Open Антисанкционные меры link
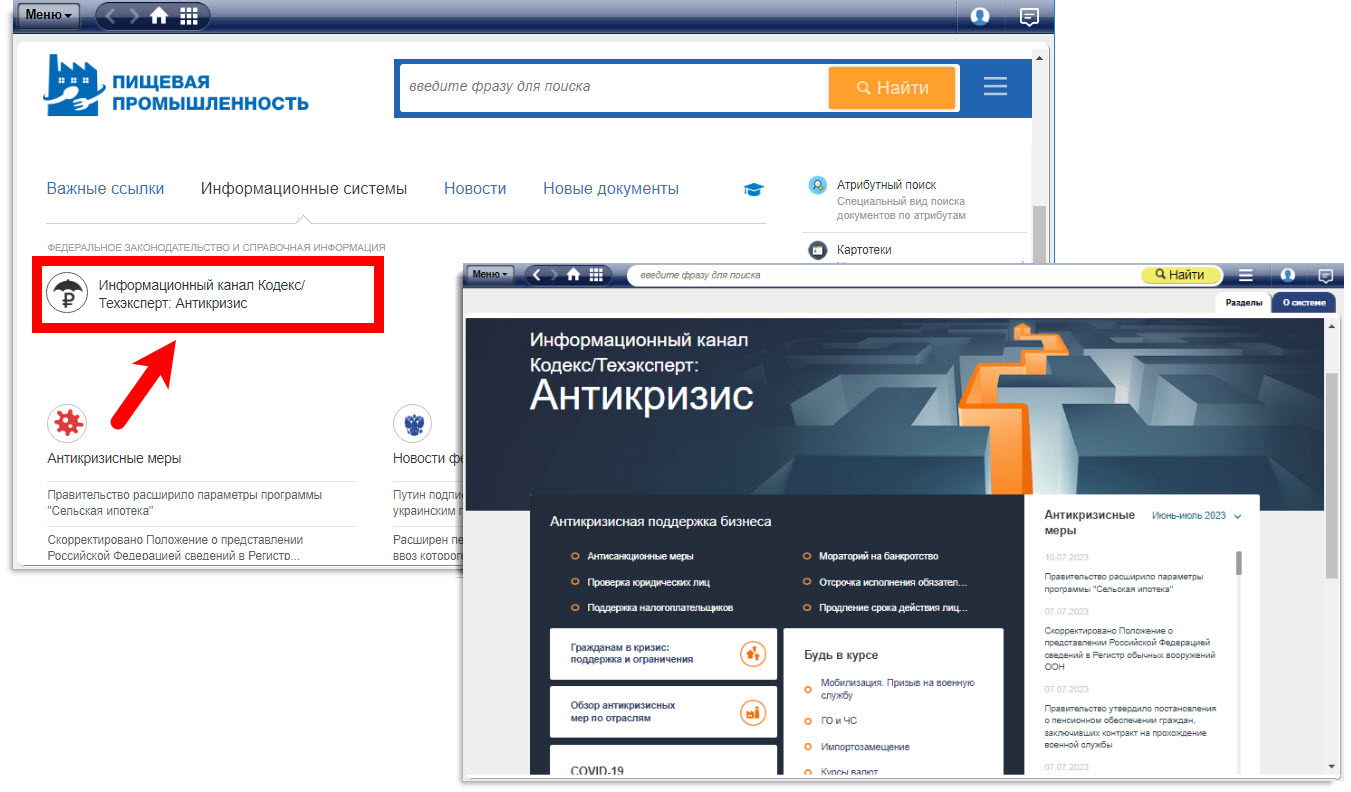 point(640,556)
